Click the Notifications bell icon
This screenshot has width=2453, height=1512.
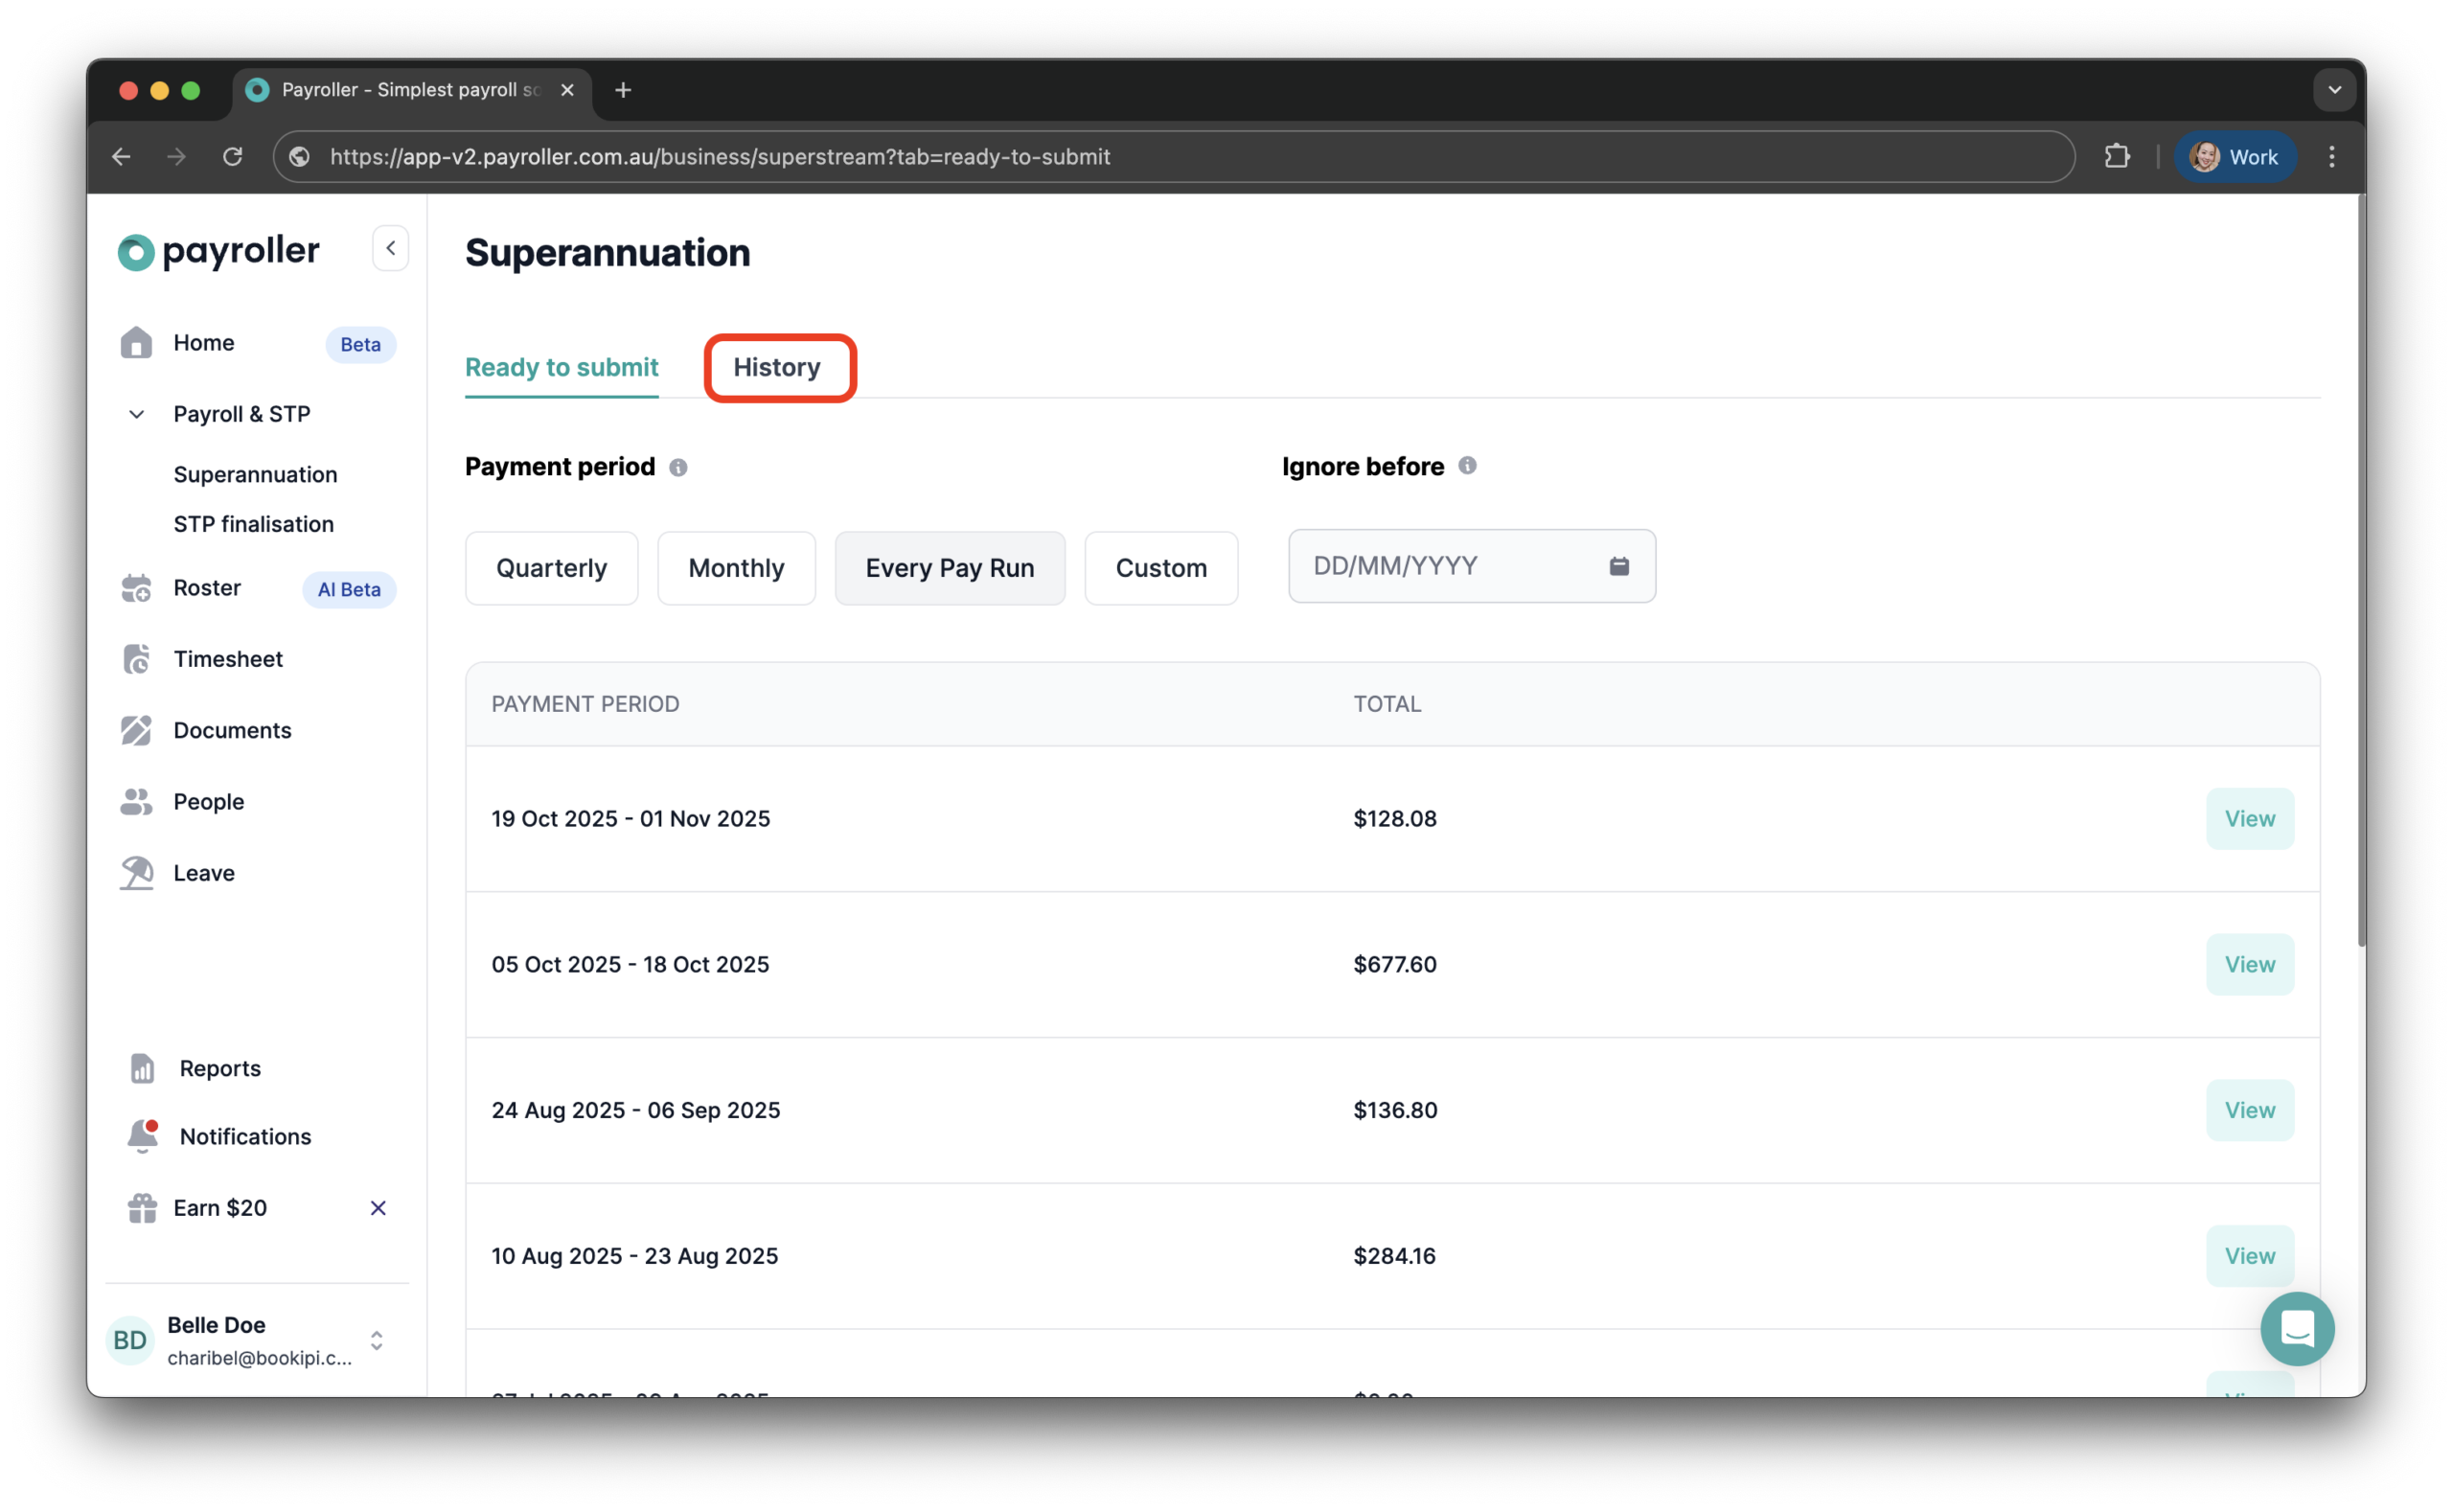pyautogui.click(x=142, y=1136)
